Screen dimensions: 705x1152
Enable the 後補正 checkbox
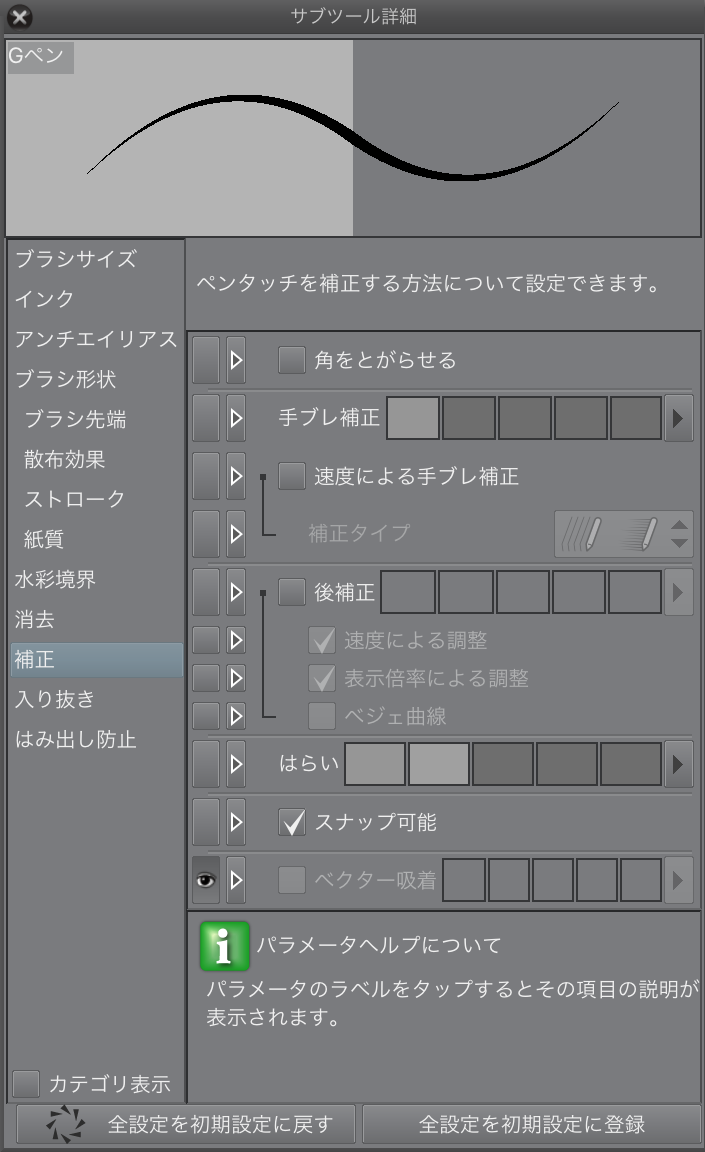(291, 592)
